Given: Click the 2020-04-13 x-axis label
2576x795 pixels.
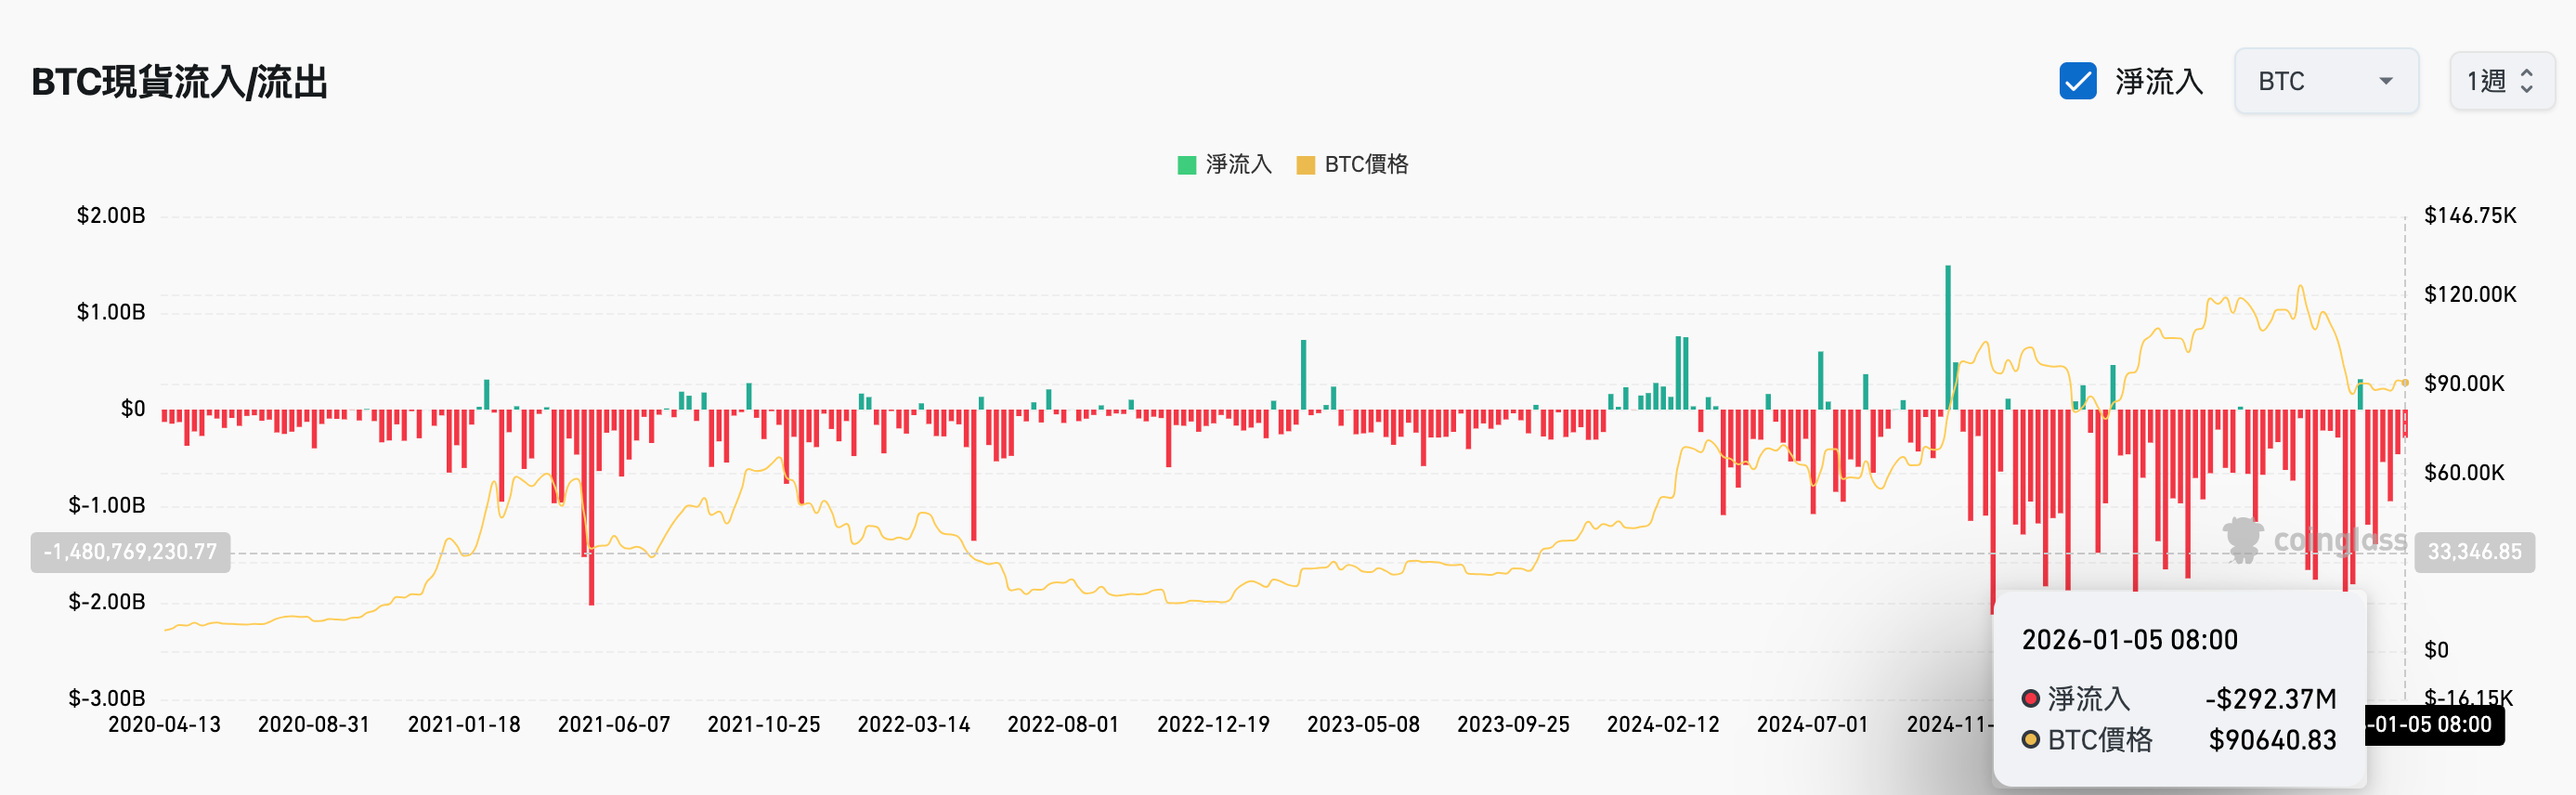Looking at the screenshot, I should pyautogui.click(x=164, y=724).
